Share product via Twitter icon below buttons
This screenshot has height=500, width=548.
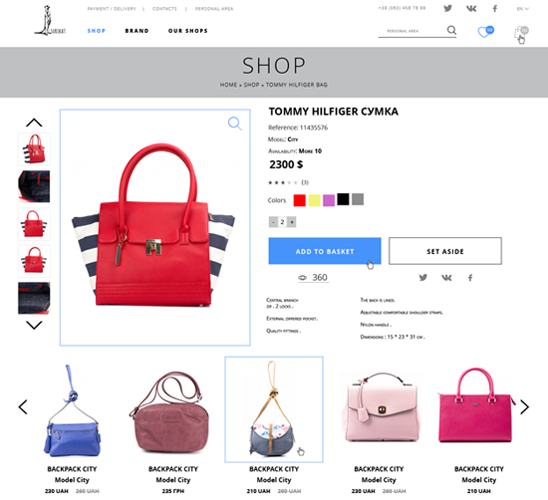point(423,278)
